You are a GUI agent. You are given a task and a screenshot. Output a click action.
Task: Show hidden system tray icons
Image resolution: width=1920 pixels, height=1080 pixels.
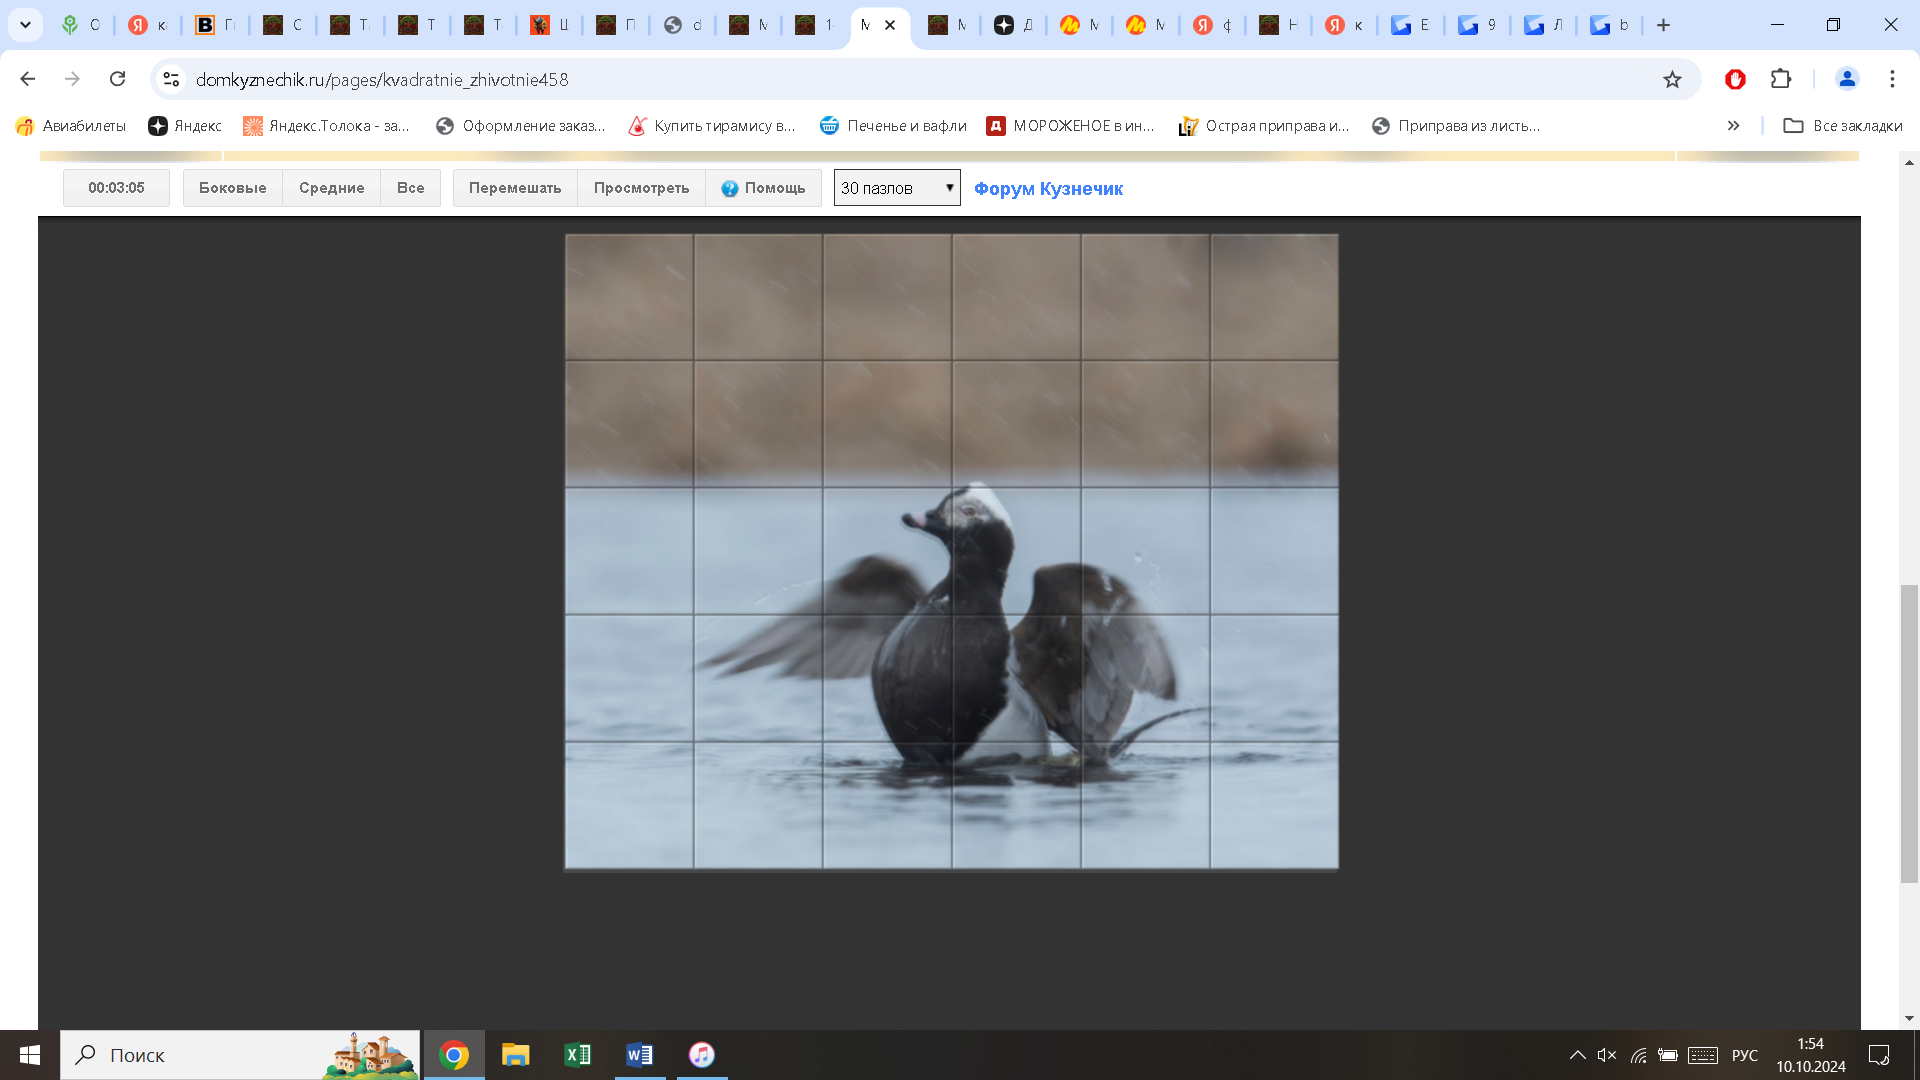[1577, 1055]
